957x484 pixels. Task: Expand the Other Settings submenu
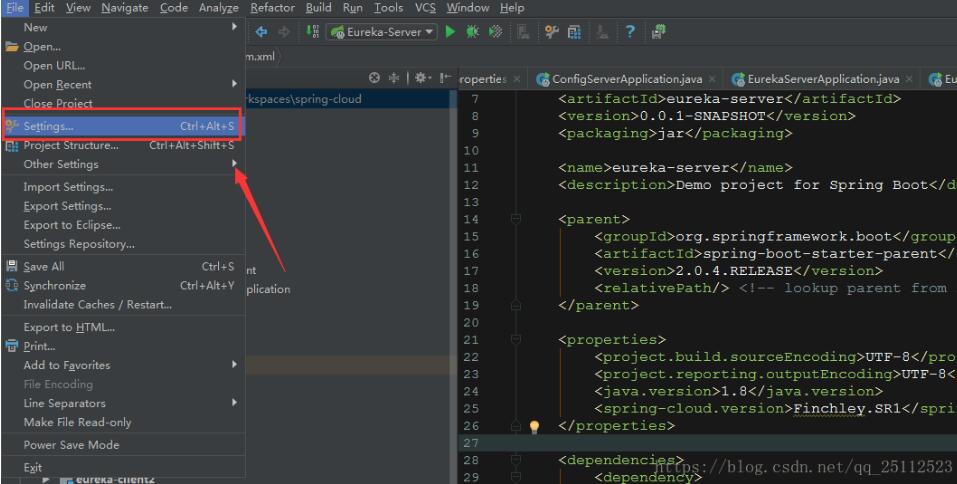click(61, 164)
